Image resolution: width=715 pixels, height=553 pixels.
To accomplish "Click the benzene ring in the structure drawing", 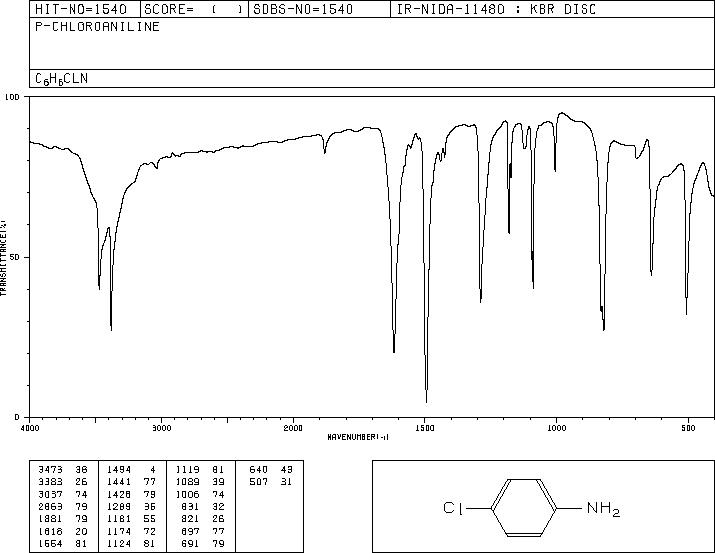I will (524, 507).
